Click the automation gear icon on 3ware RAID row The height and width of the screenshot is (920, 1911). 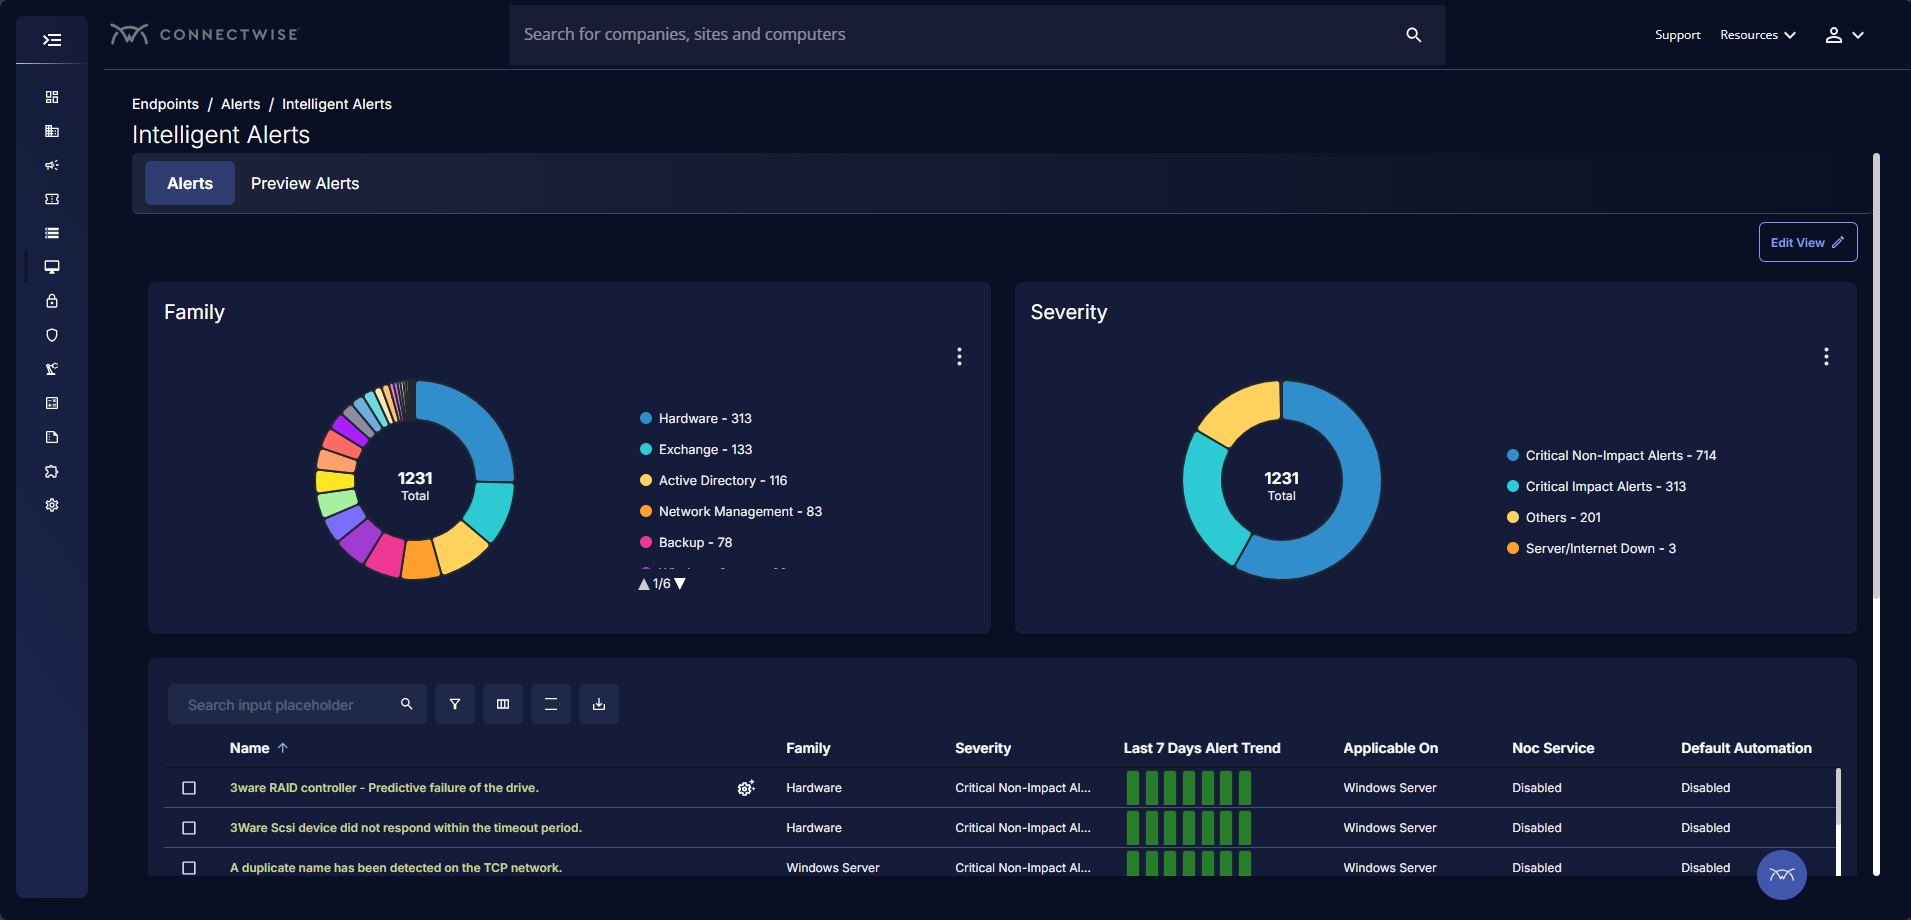(x=746, y=788)
